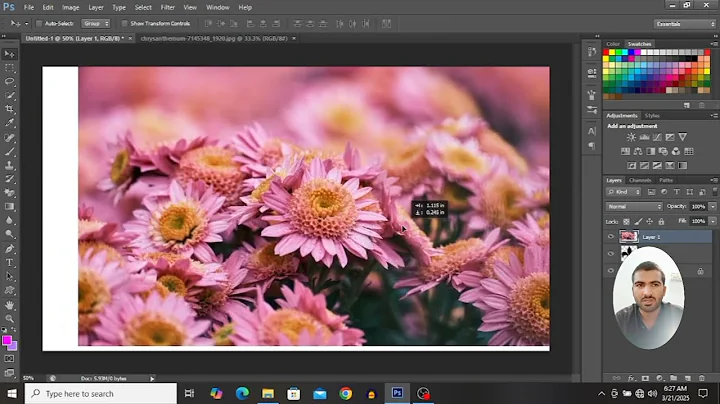This screenshot has width=720, height=404.
Task: Add a Curves adjustment
Action: [657, 137]
